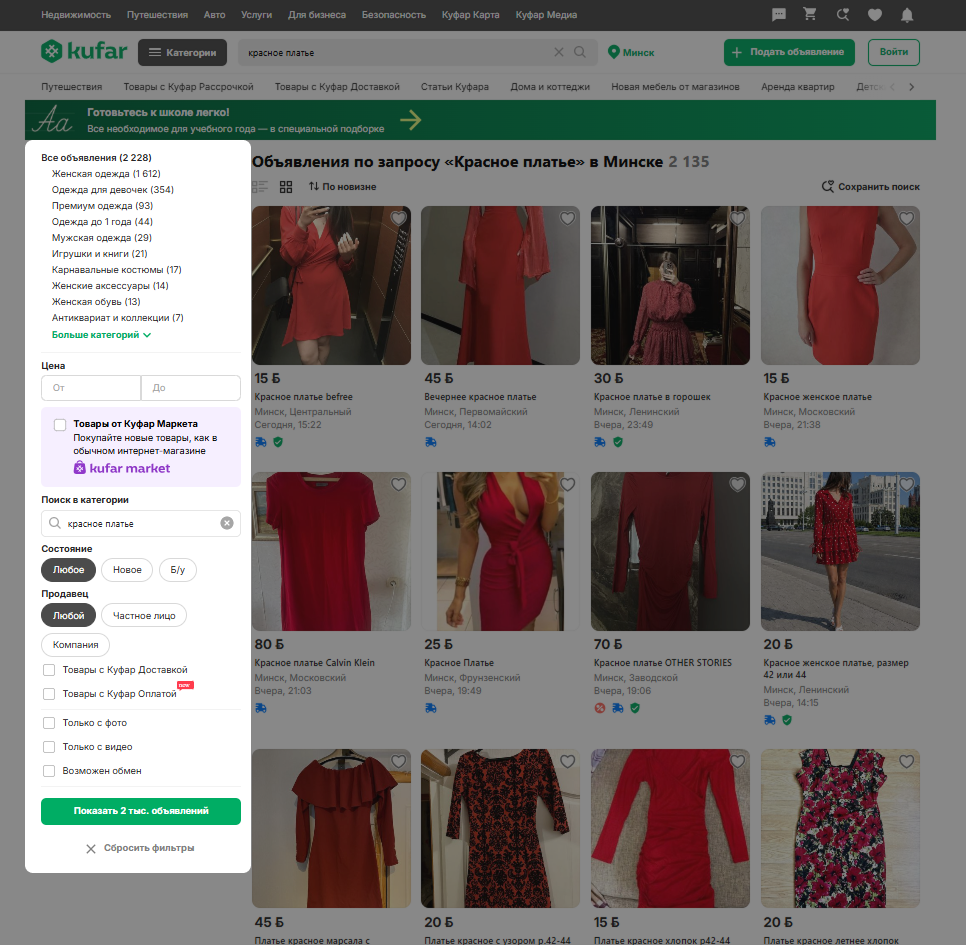Open 'Услуги' top menu

256,15
